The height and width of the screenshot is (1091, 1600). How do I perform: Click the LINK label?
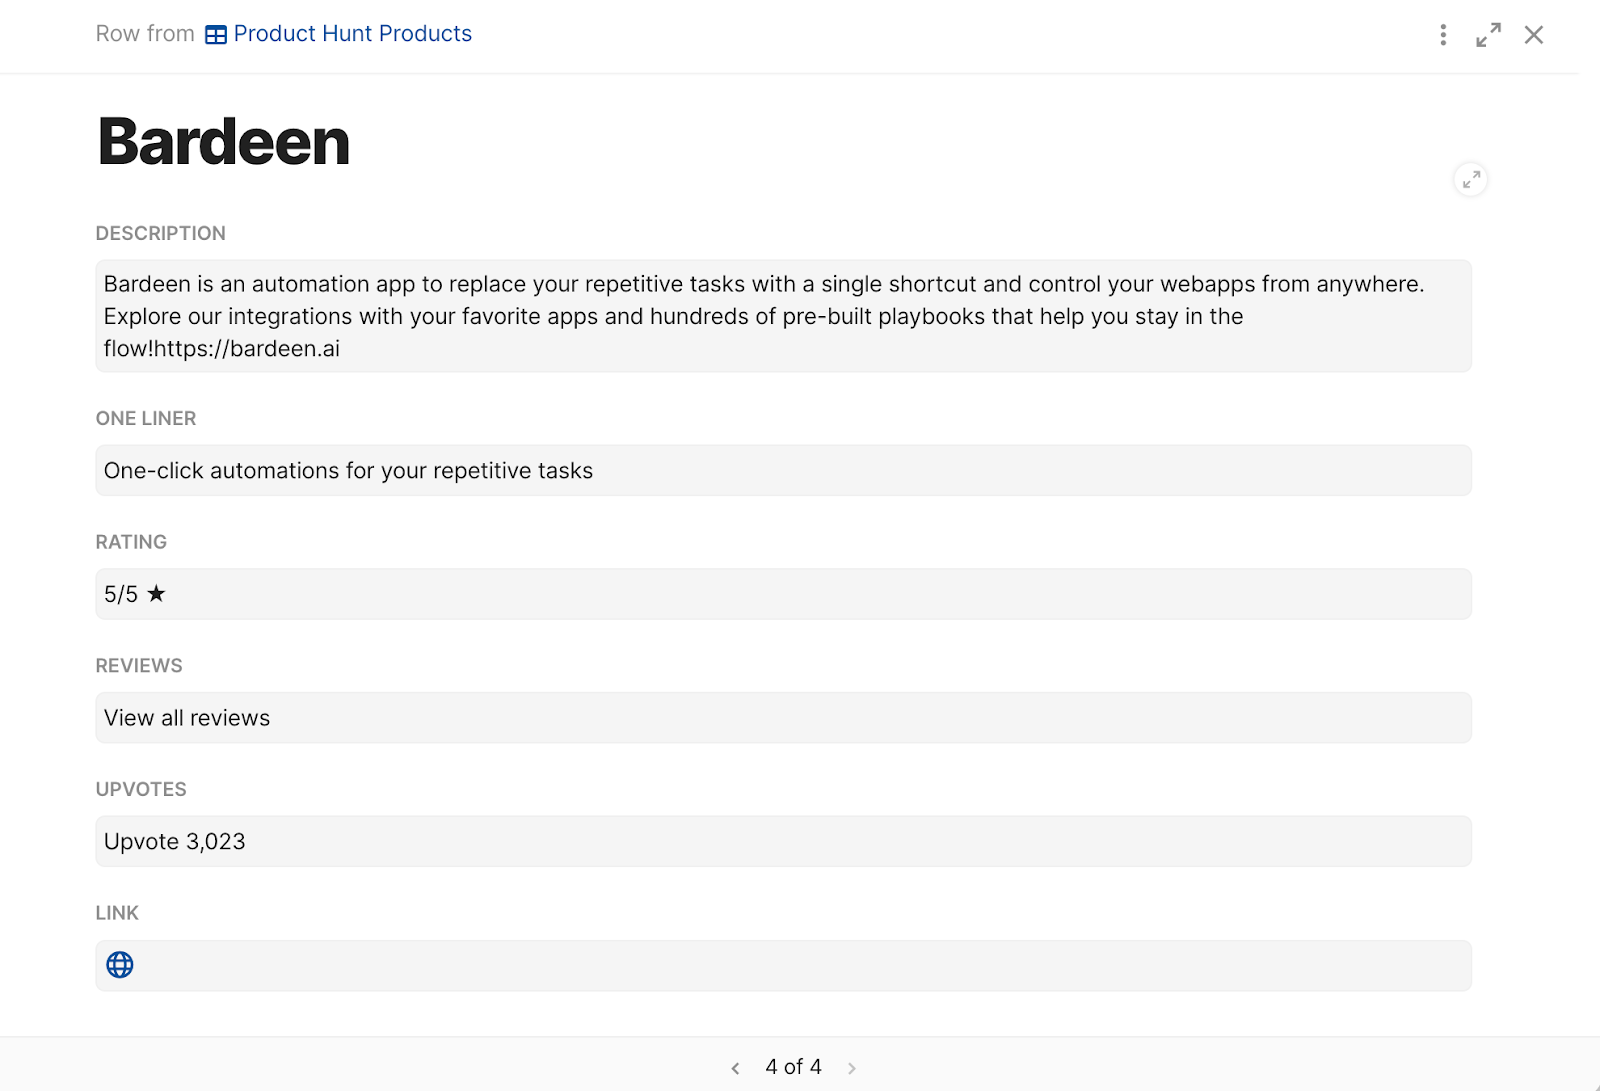(x=117, y=913)
